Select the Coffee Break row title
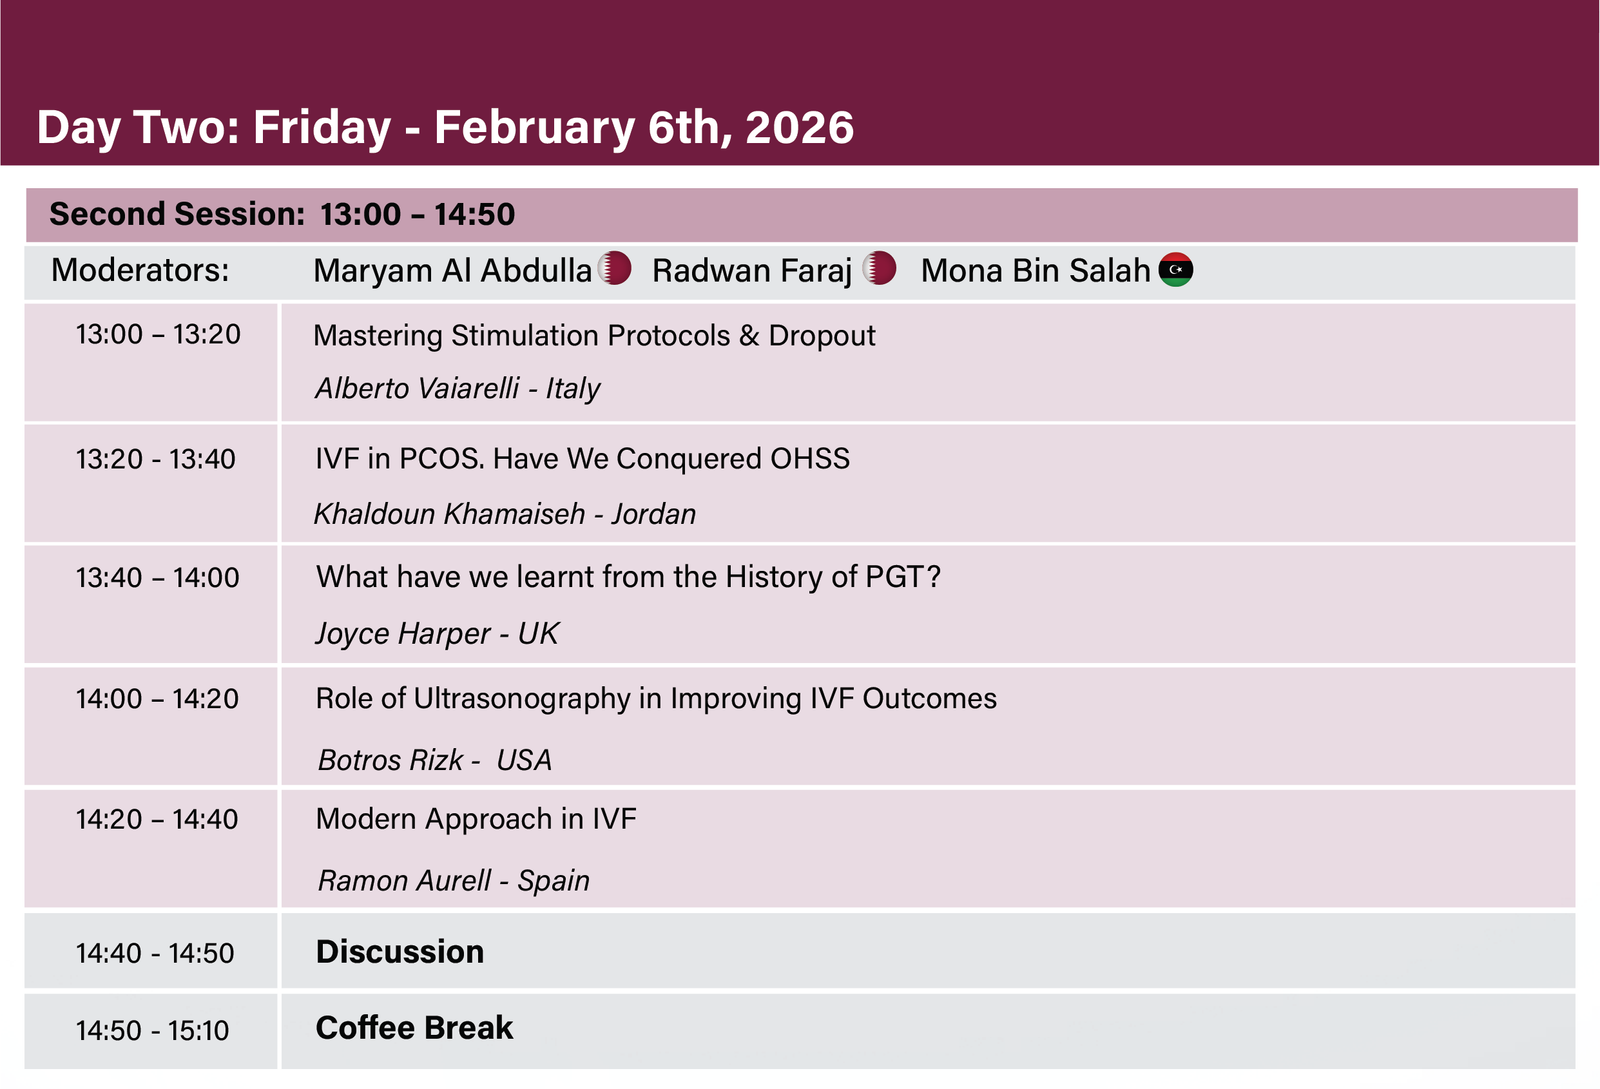1600x1089 pixels. tap(414, 1028)
